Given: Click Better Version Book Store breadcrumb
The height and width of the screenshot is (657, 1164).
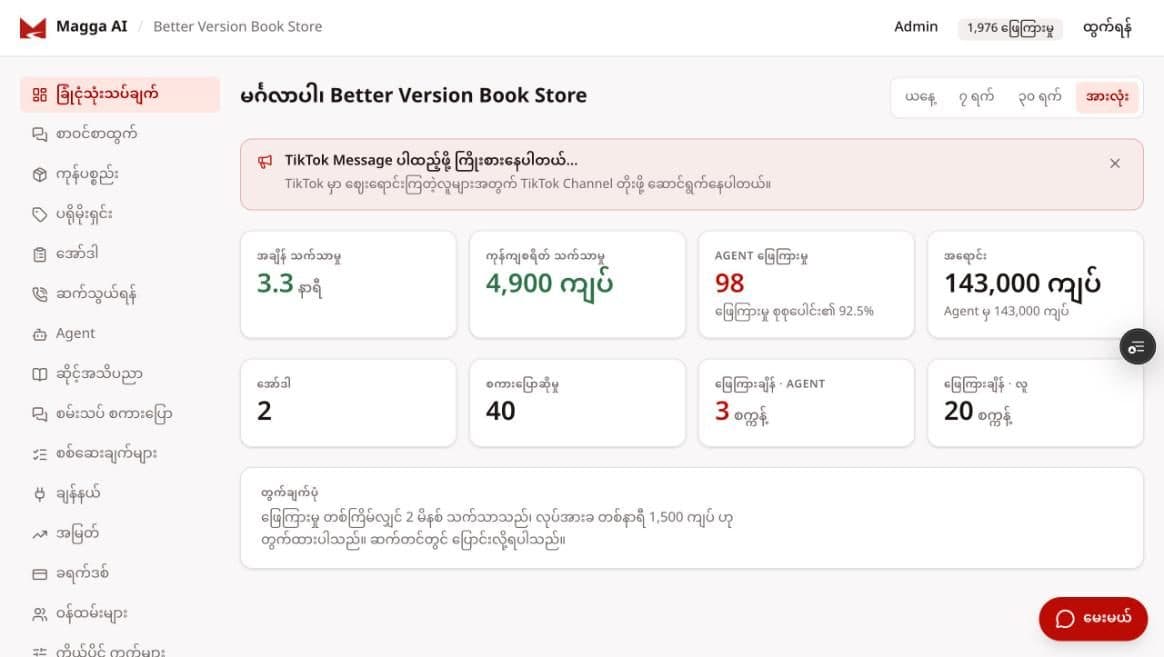Looking at the screenshot, I should click(238, 27).
